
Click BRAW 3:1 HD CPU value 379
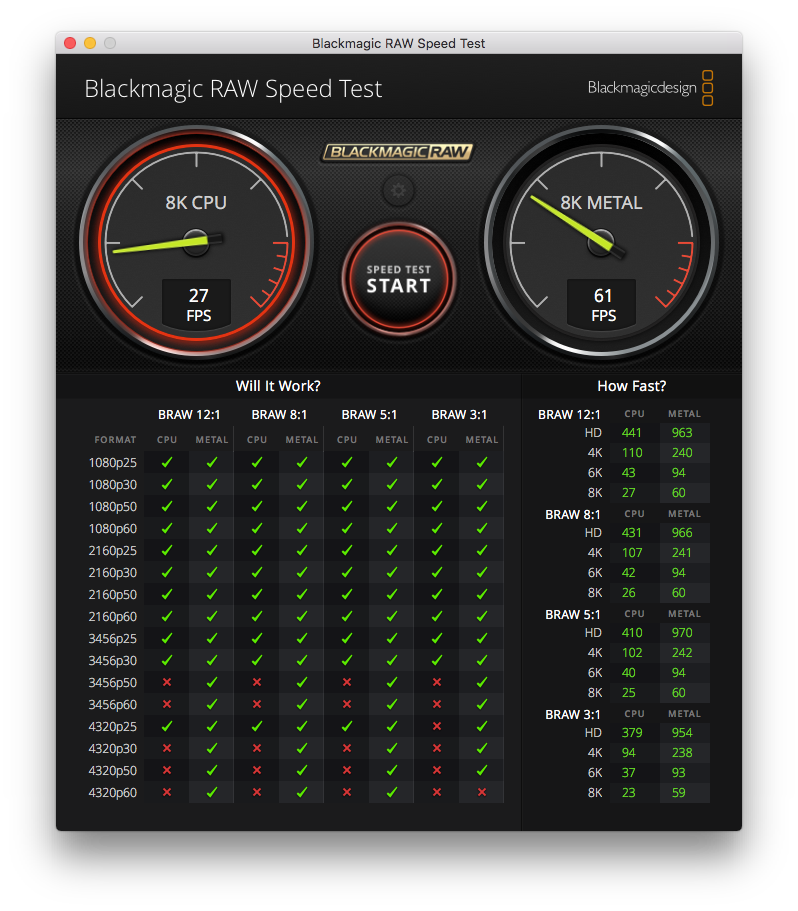coord(632,733)
